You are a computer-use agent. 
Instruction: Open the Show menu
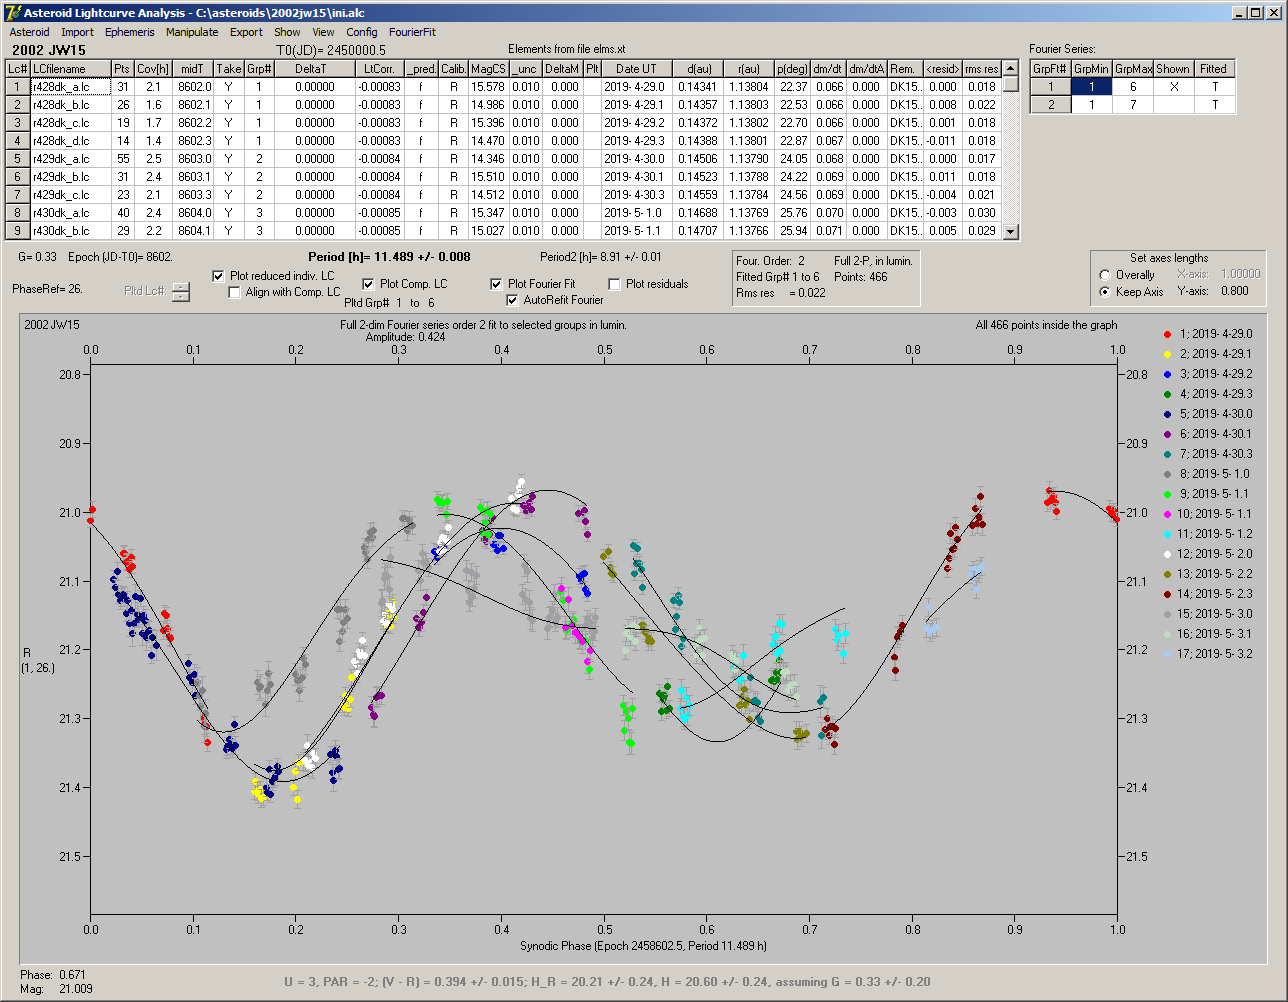[287, 32]
